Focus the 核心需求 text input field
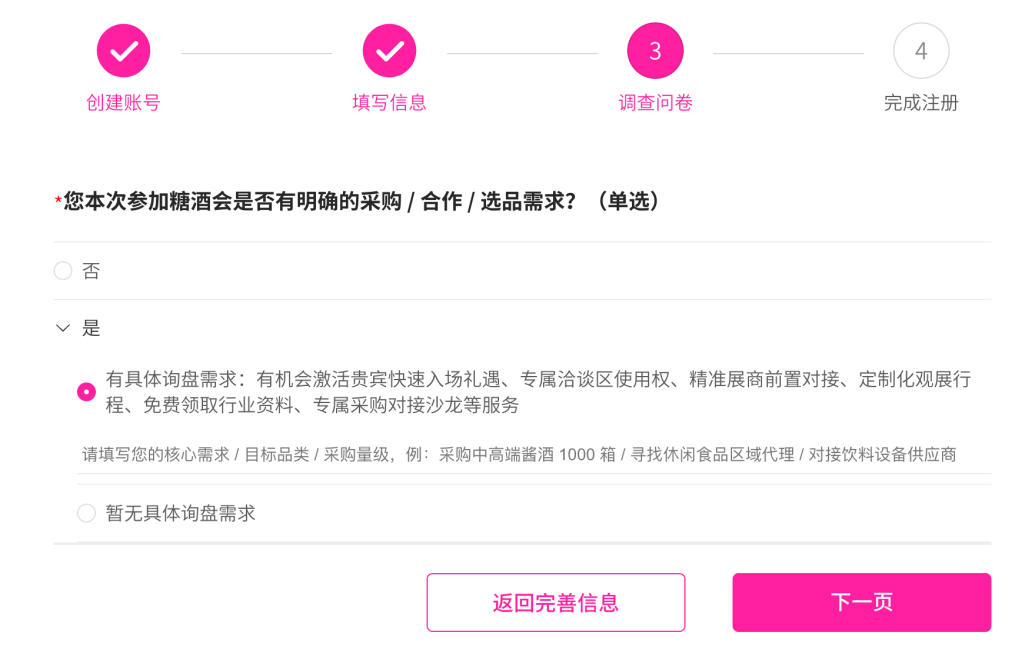This screenshot has height=659, width=1025. [520, 455]
